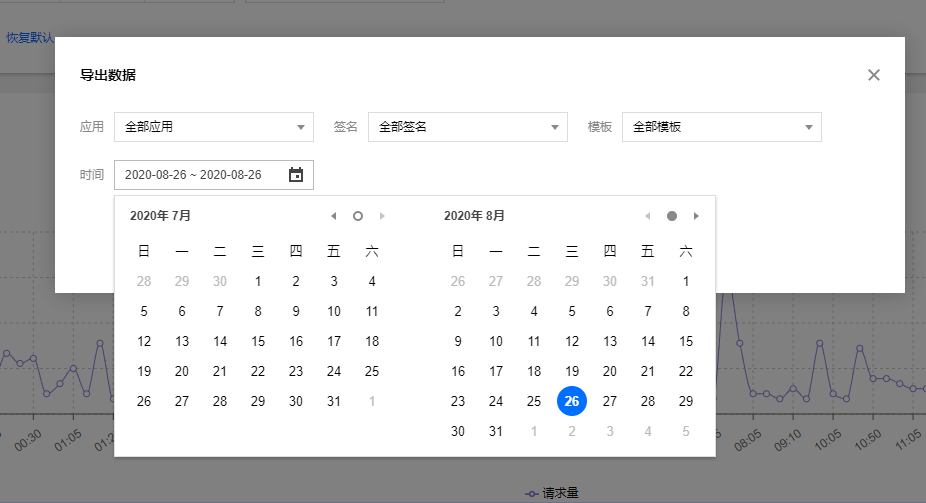926x503 pixels.
Task: Select August 19 in the calendar
Action: [572, 371]
